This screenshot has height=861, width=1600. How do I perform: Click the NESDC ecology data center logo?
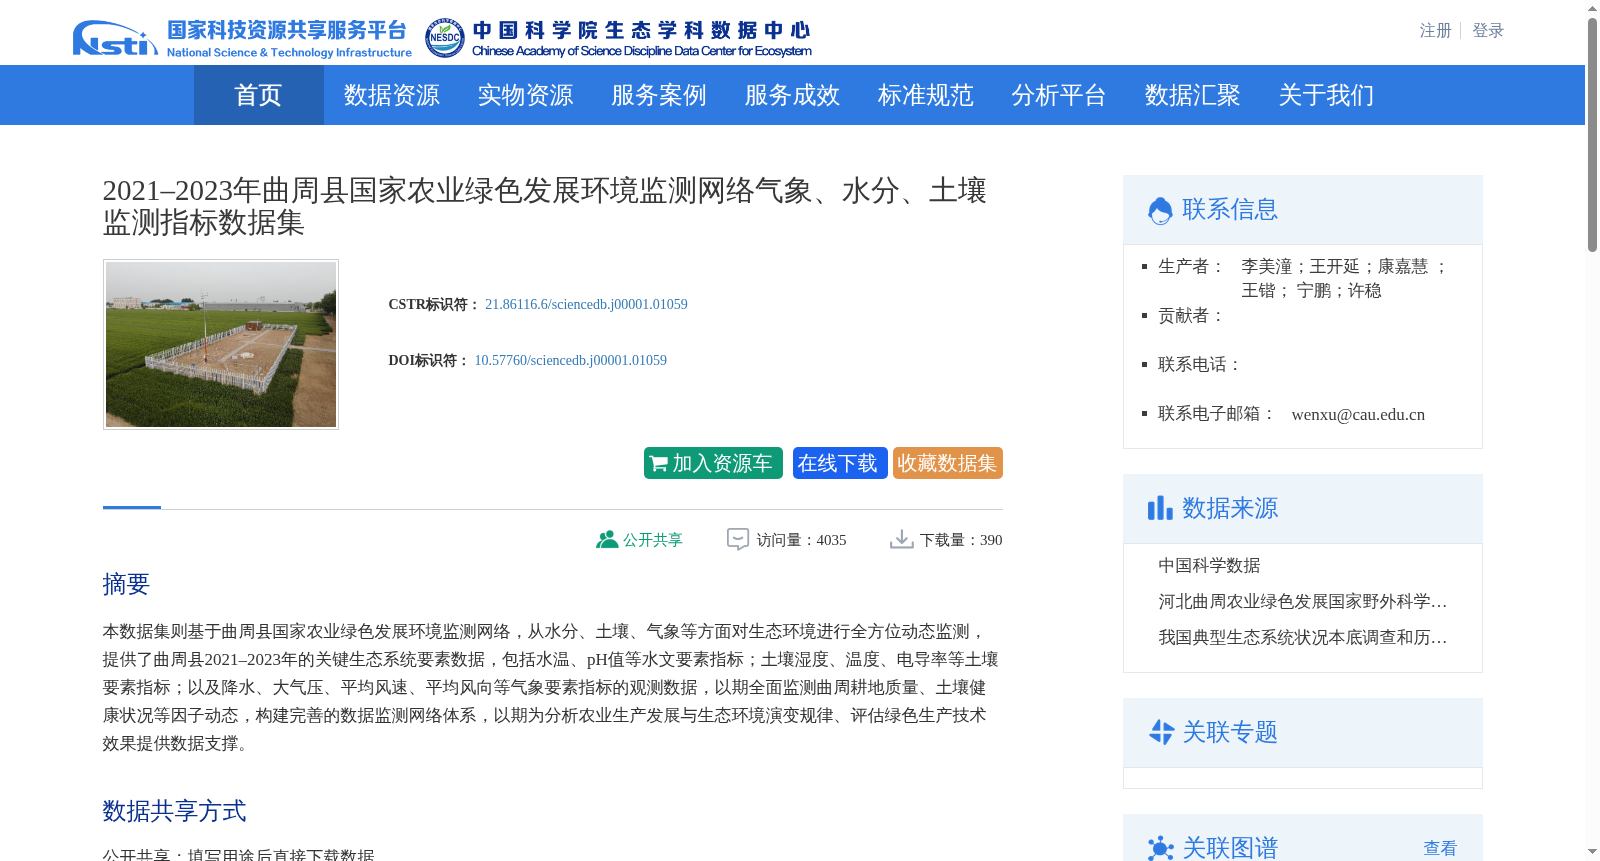tap(618, 38)
